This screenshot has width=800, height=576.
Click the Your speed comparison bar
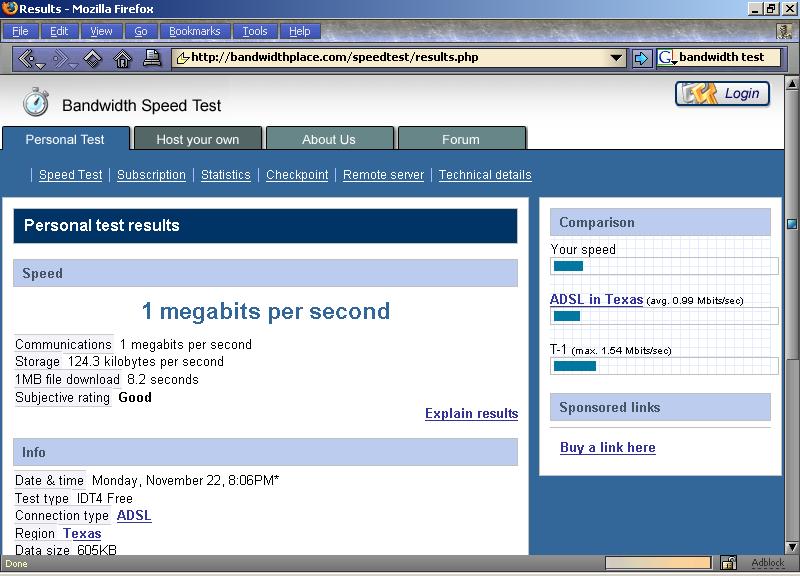(x=664, y=266)
